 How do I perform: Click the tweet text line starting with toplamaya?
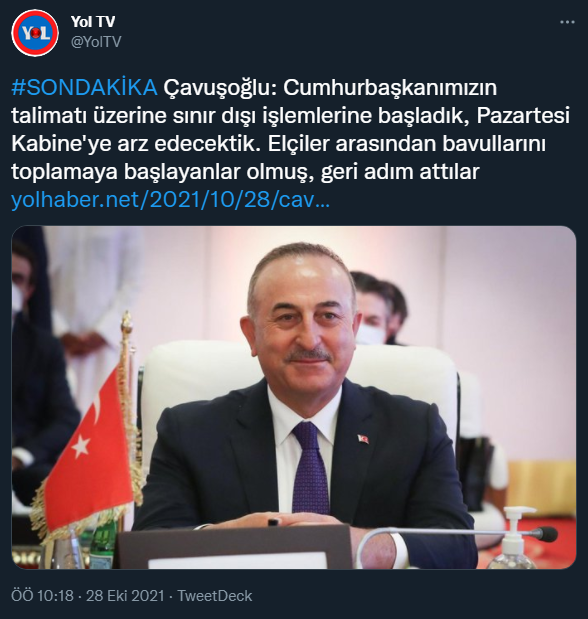[245, 172]
